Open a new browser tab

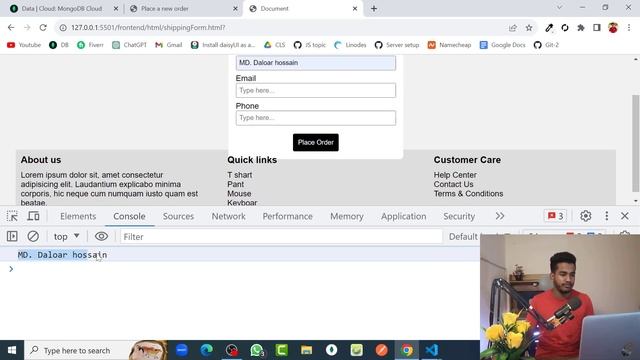(x=374, y=8)
